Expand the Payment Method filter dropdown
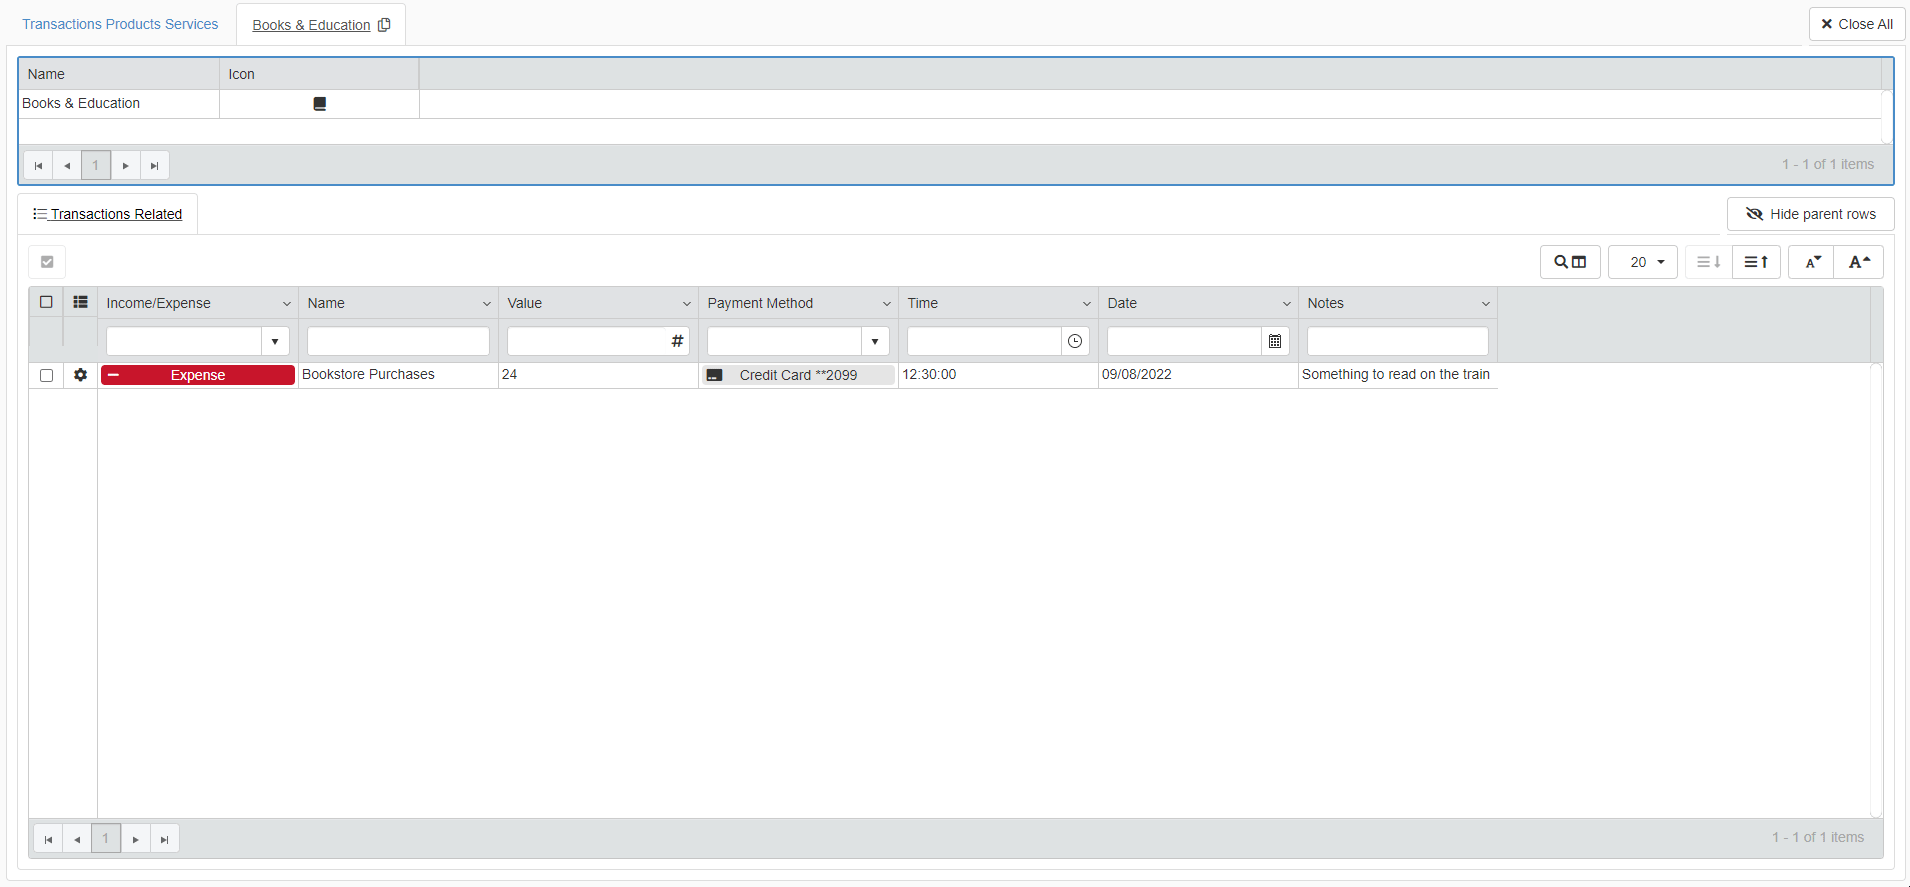The height and width of the screenshot is (887, 1910). 875,341
